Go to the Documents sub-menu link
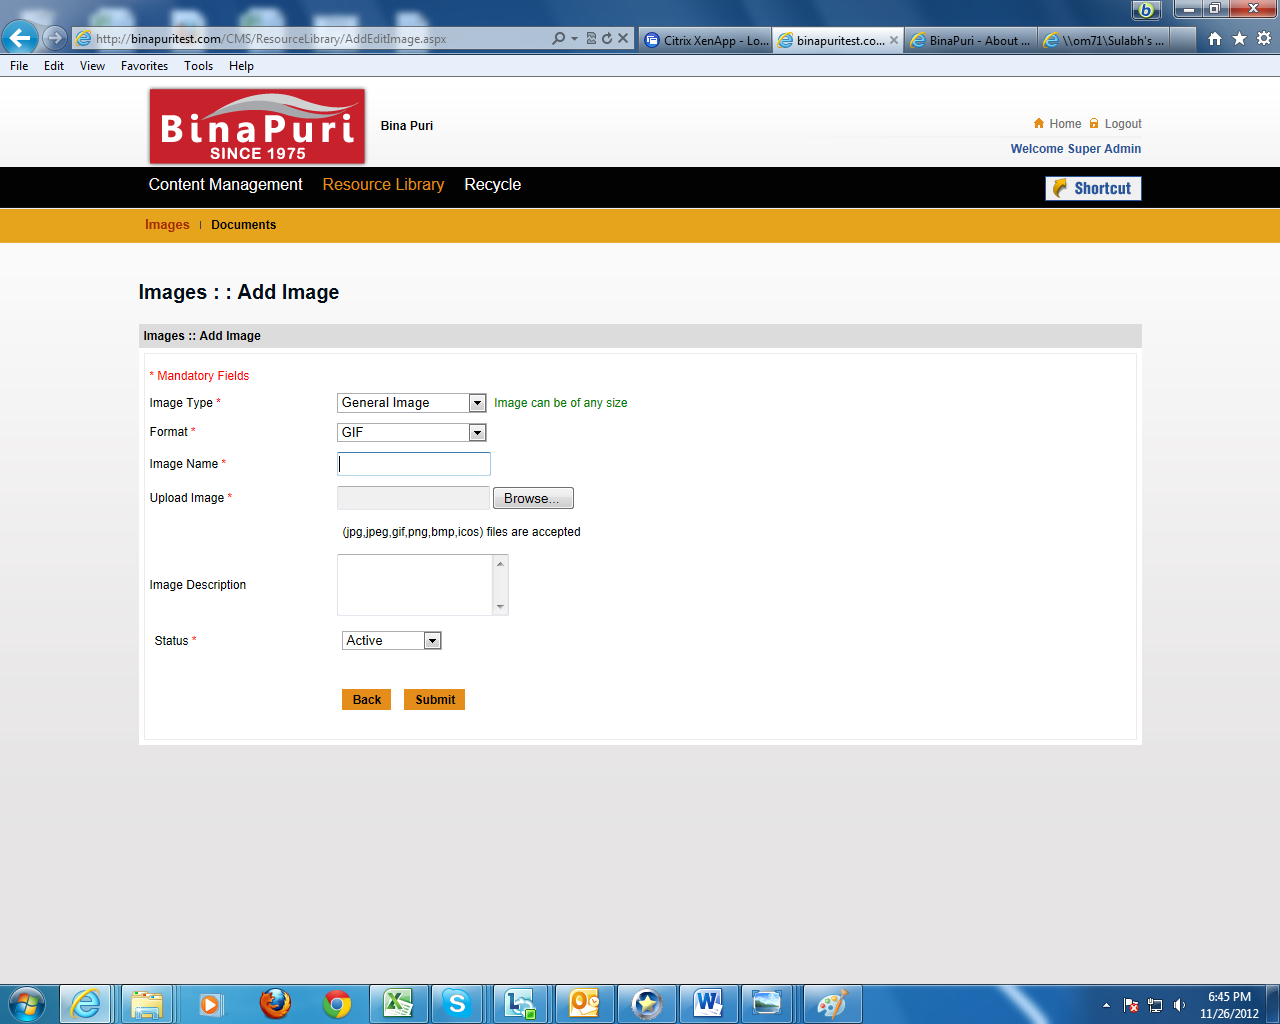Image resolution: width=1280 pixels, height=1024 pixels. [243, 225]
